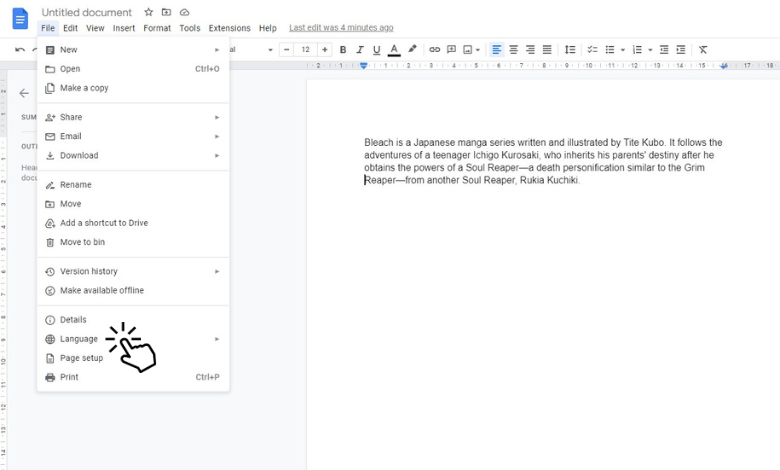Screen dimensions: 780x470
Task: Insert a checklist
Action: coord(592,50)
